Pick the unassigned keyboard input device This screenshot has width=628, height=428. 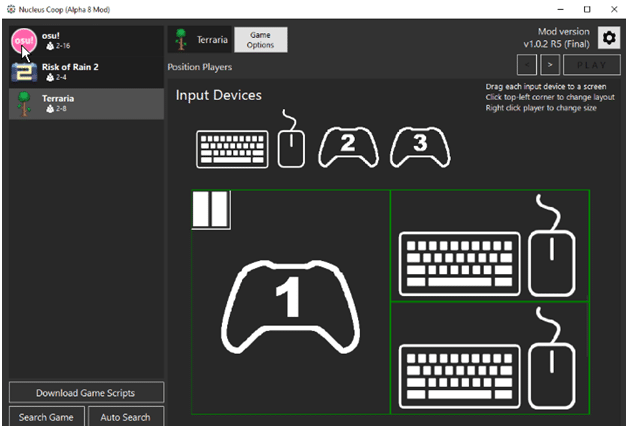coord(232,149)
